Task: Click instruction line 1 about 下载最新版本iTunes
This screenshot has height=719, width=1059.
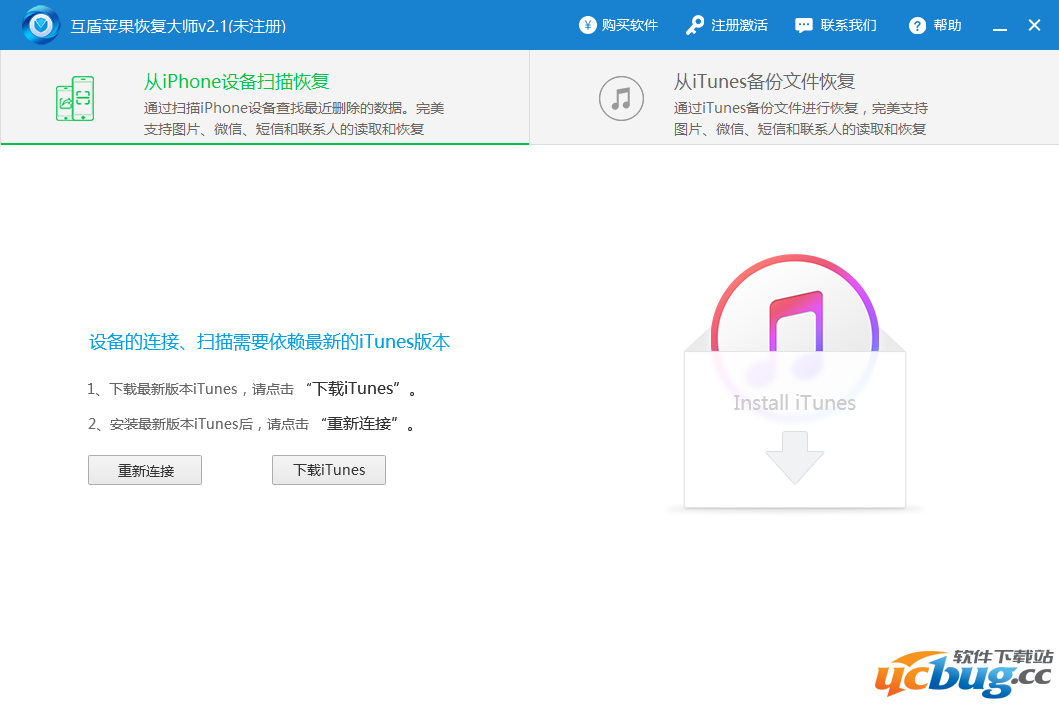Action: [x=252, y=389]
